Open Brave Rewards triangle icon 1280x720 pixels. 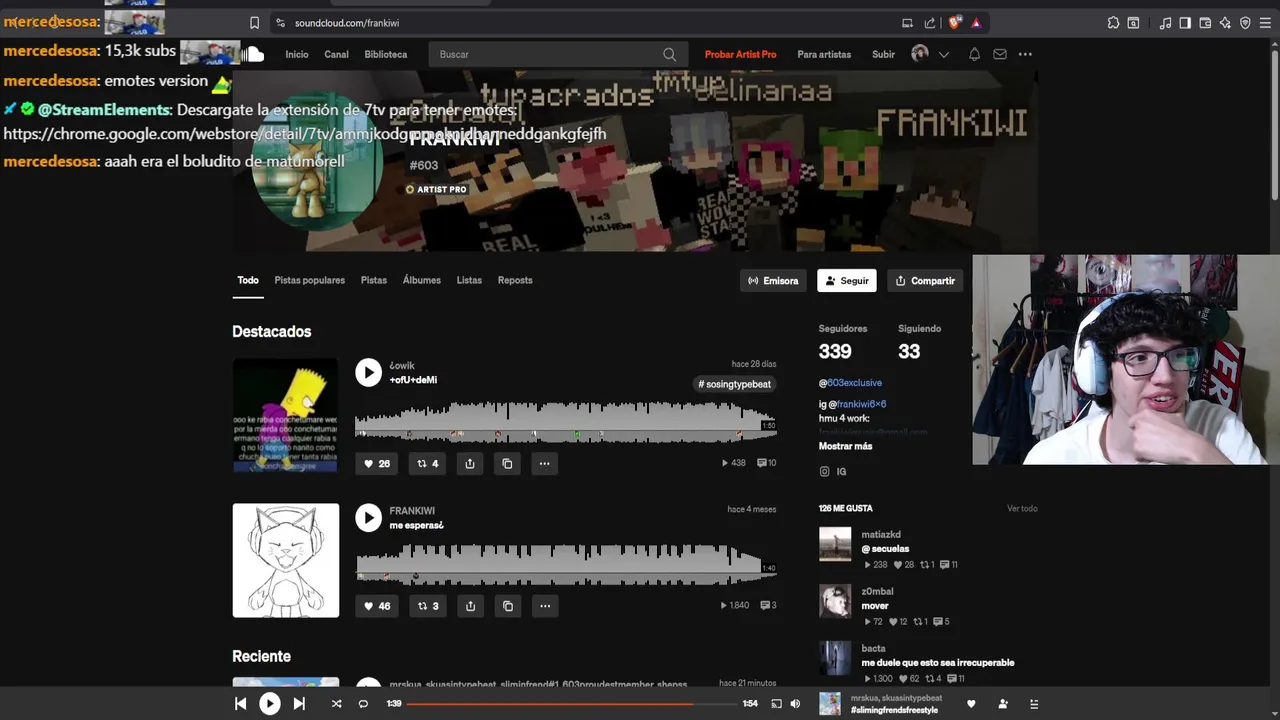(976, 23)
